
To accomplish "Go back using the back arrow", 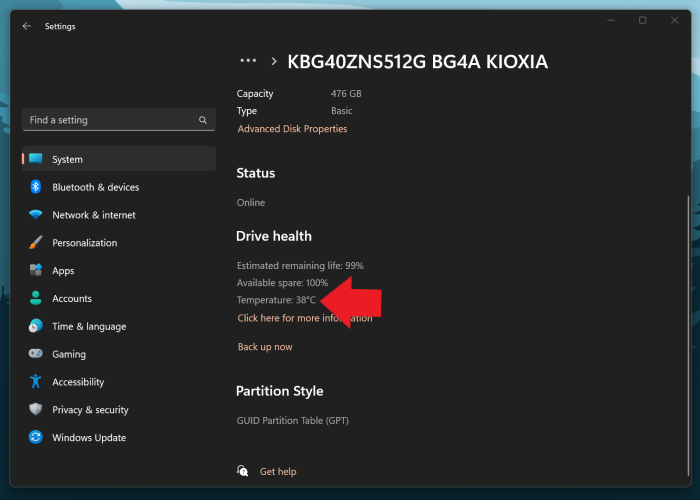I will point(26,26).
